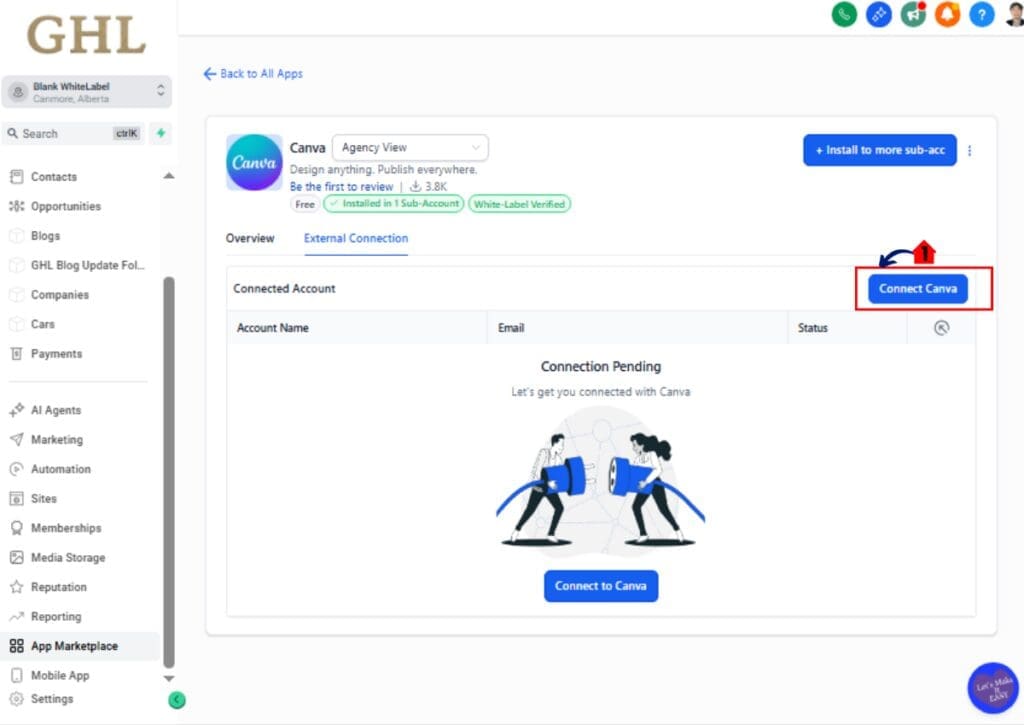Collapse the sidebar with green chevron
Viewport: 1024px width, 725px height.
177,700
